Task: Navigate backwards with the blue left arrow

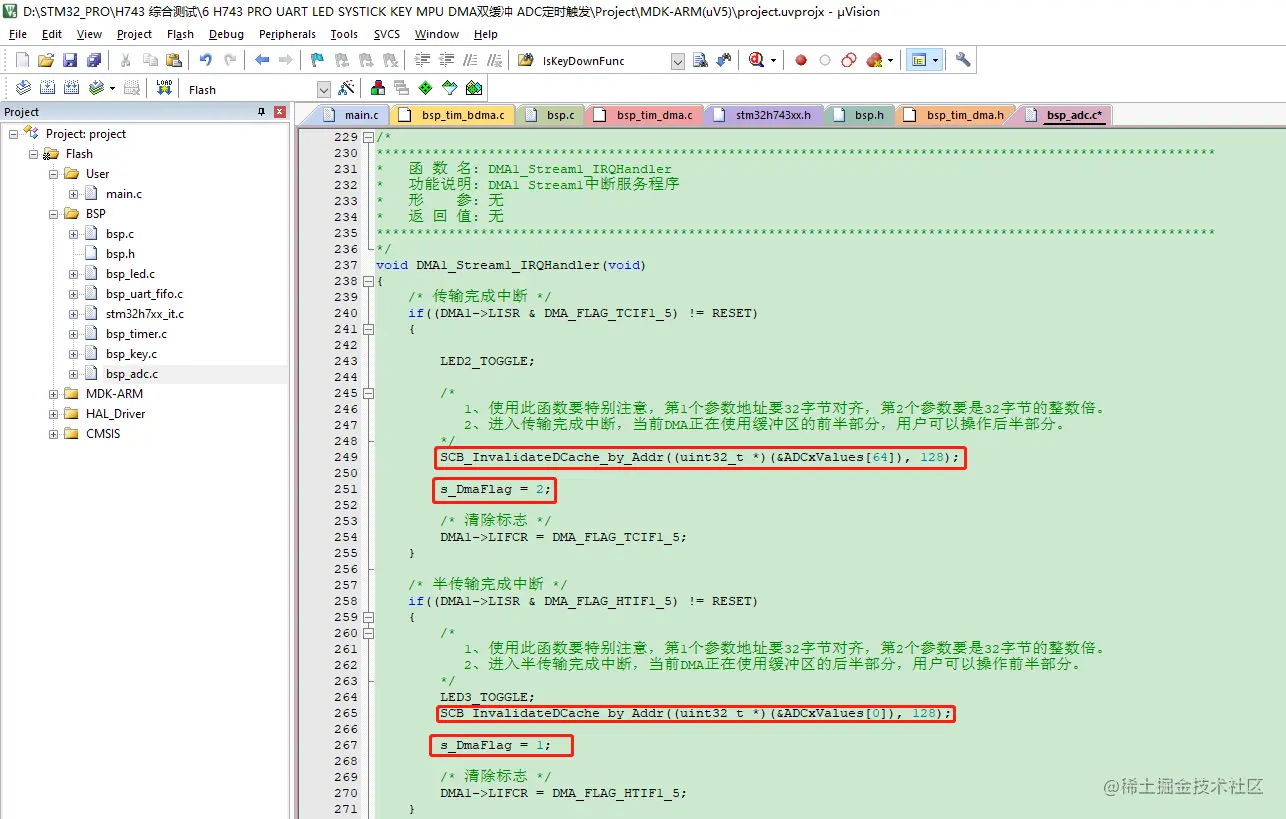Action: point(262,60)
